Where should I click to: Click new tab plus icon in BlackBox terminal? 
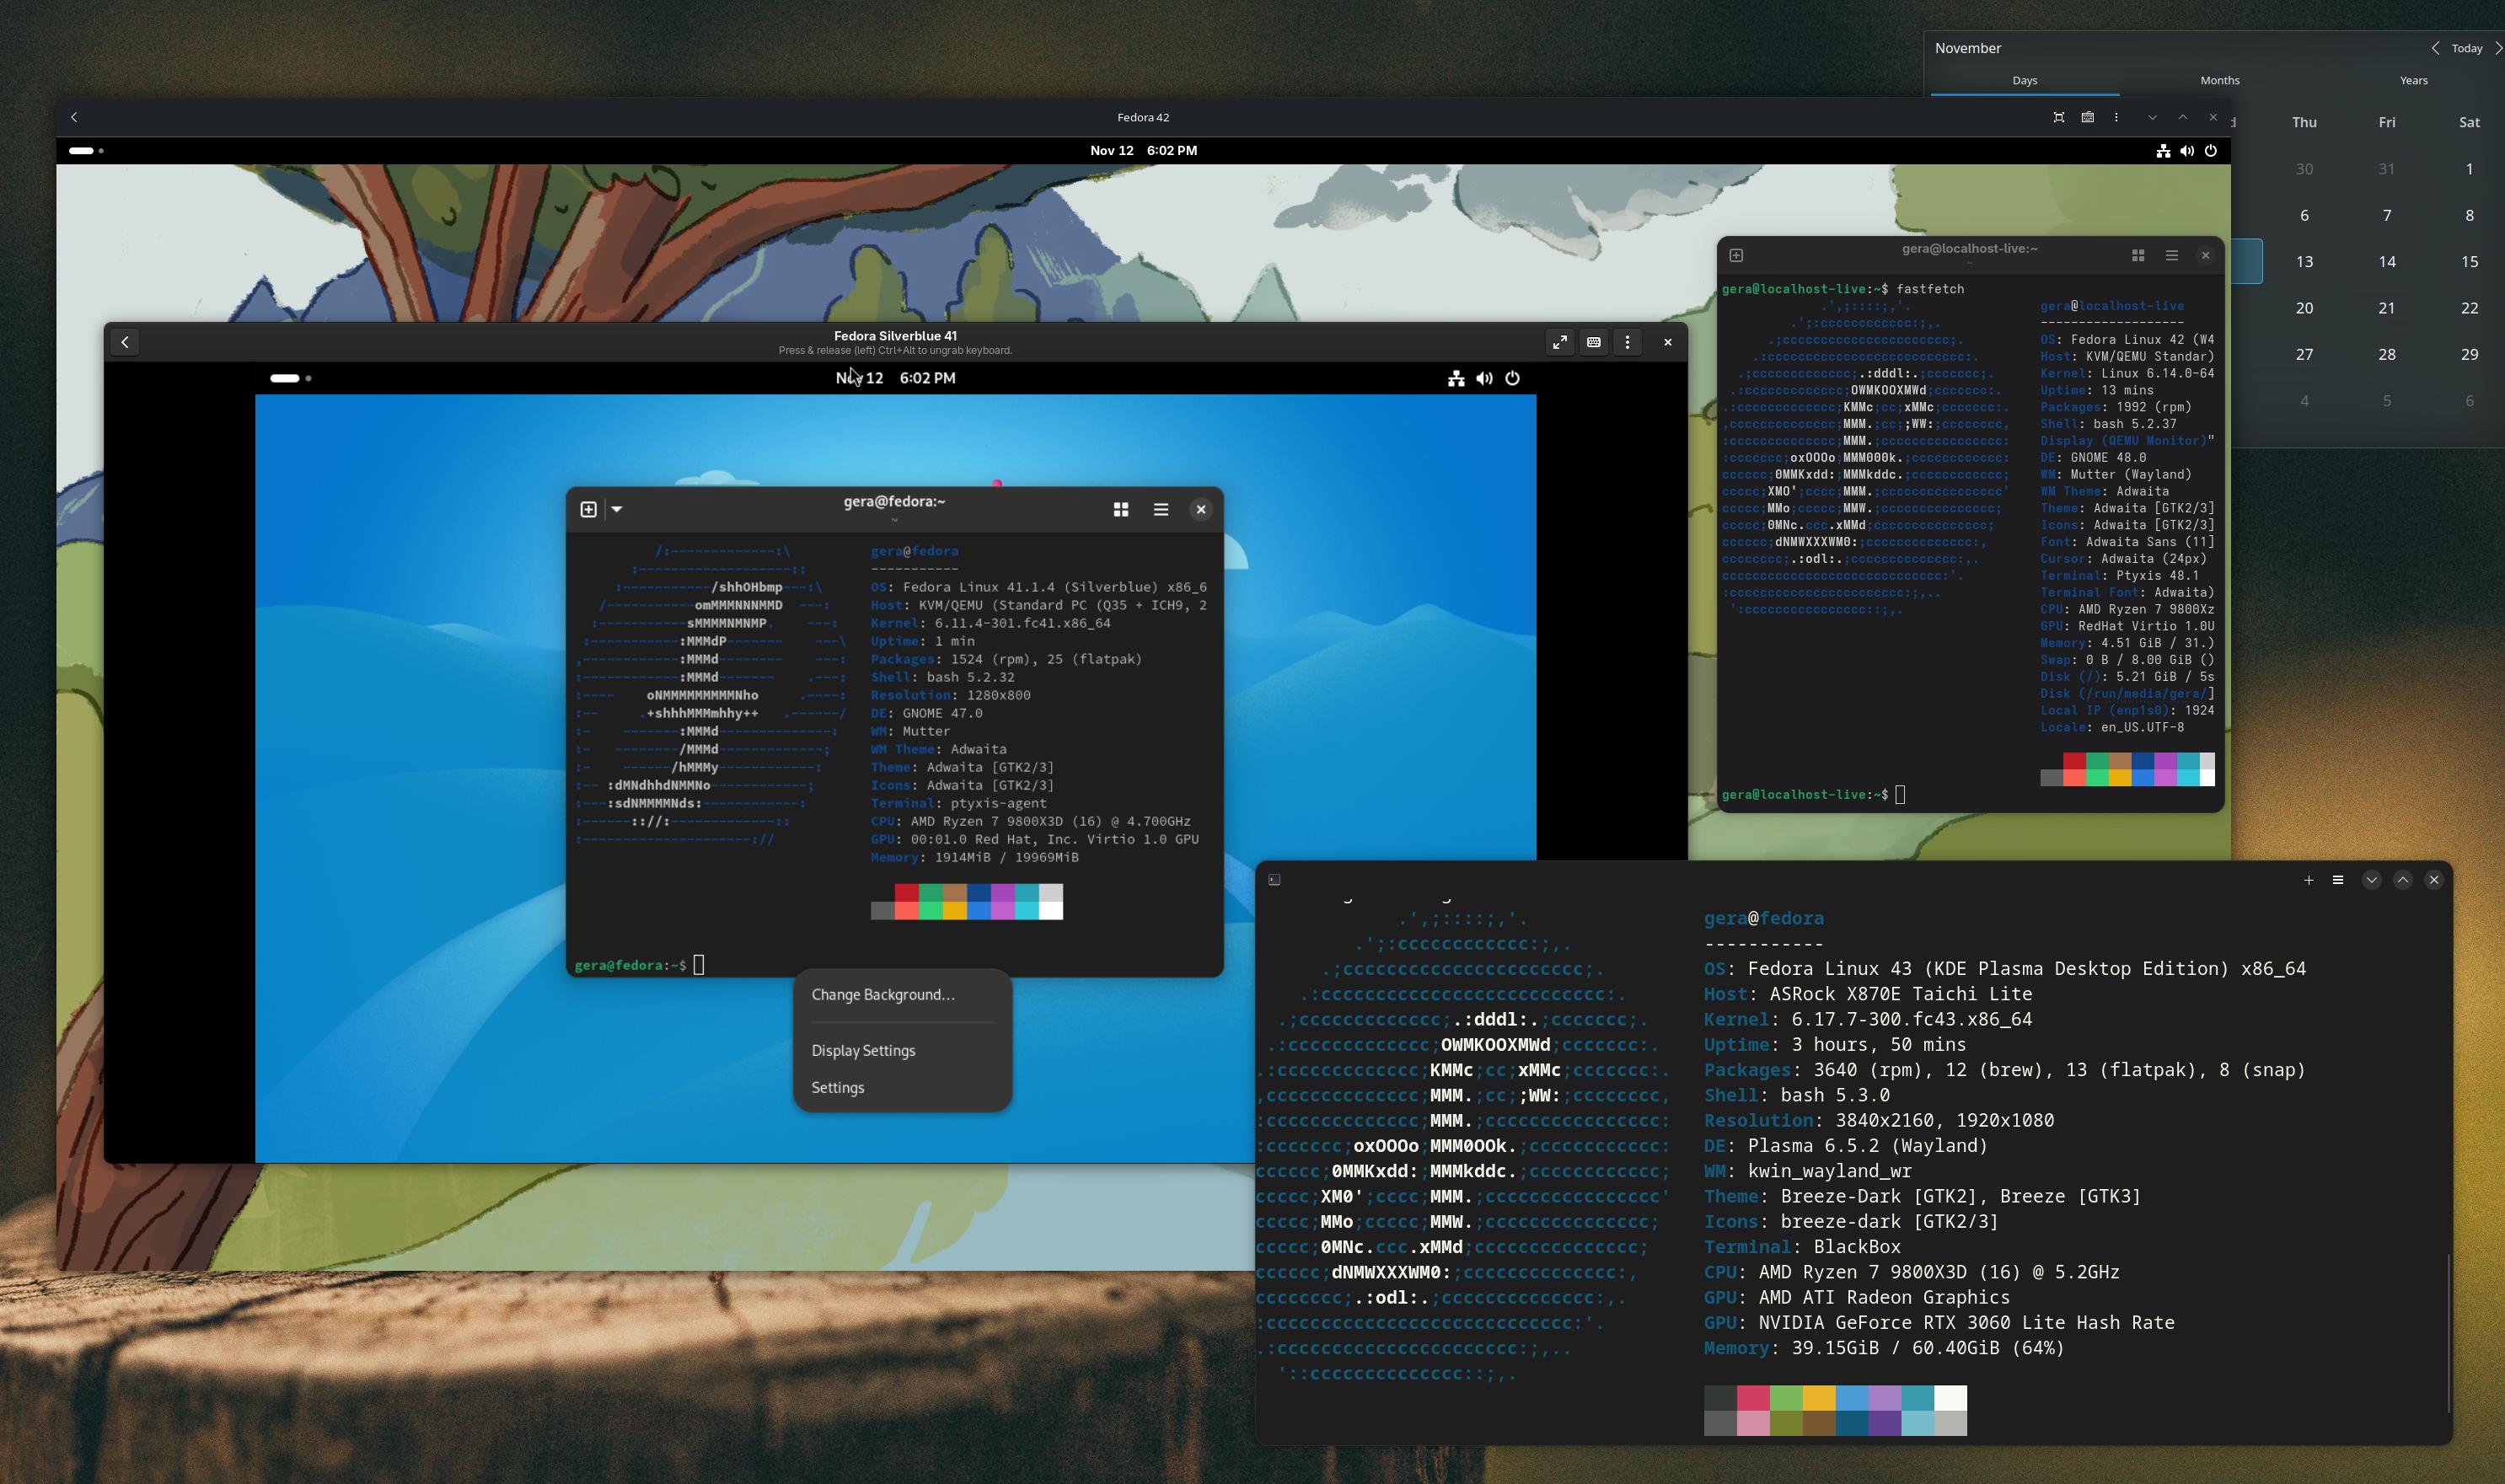click(x=2308, y=880)
